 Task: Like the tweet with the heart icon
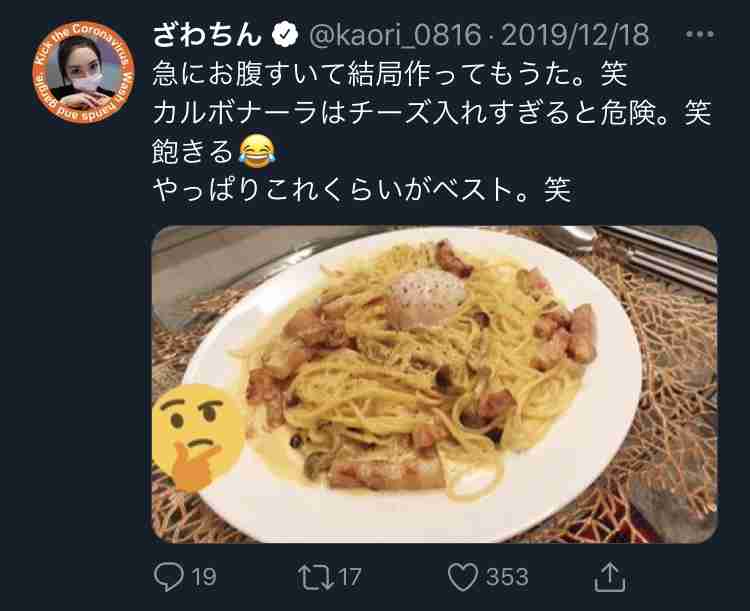463,577
